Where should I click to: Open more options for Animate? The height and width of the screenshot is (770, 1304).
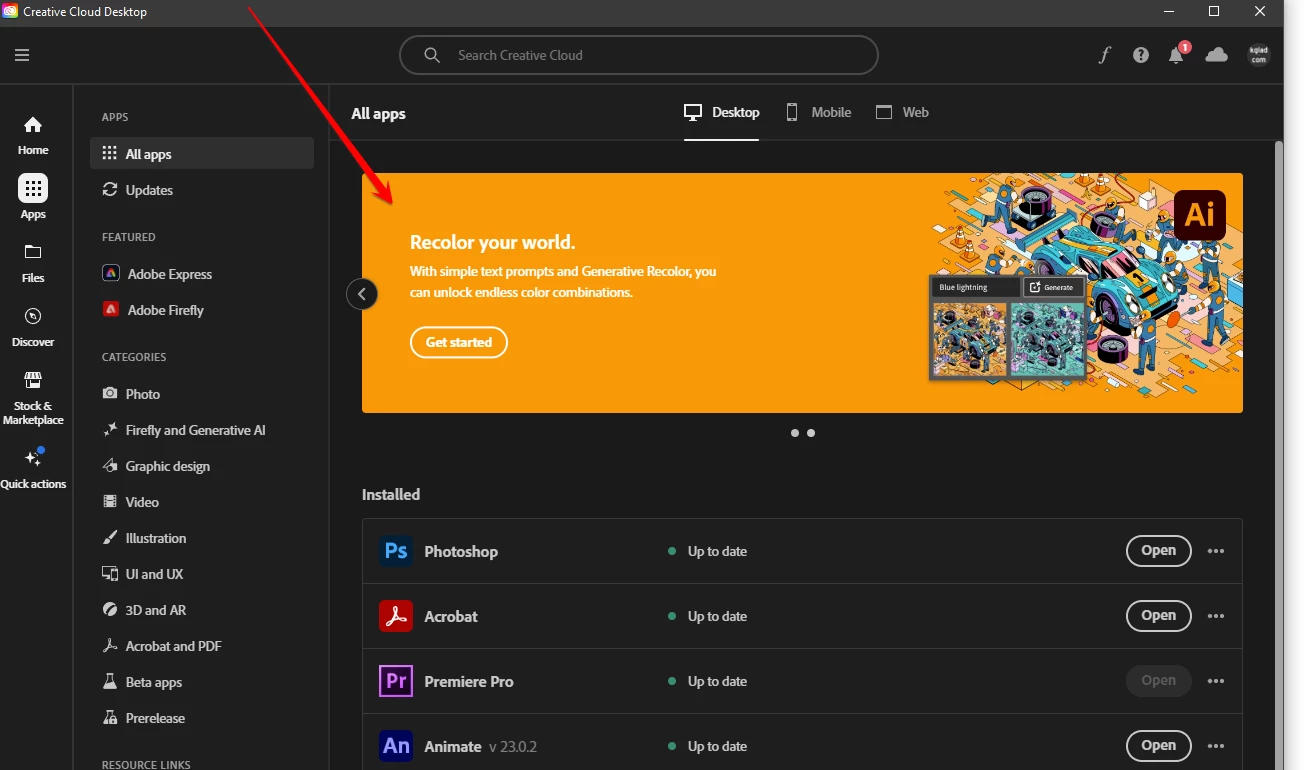coord(1216,746)
